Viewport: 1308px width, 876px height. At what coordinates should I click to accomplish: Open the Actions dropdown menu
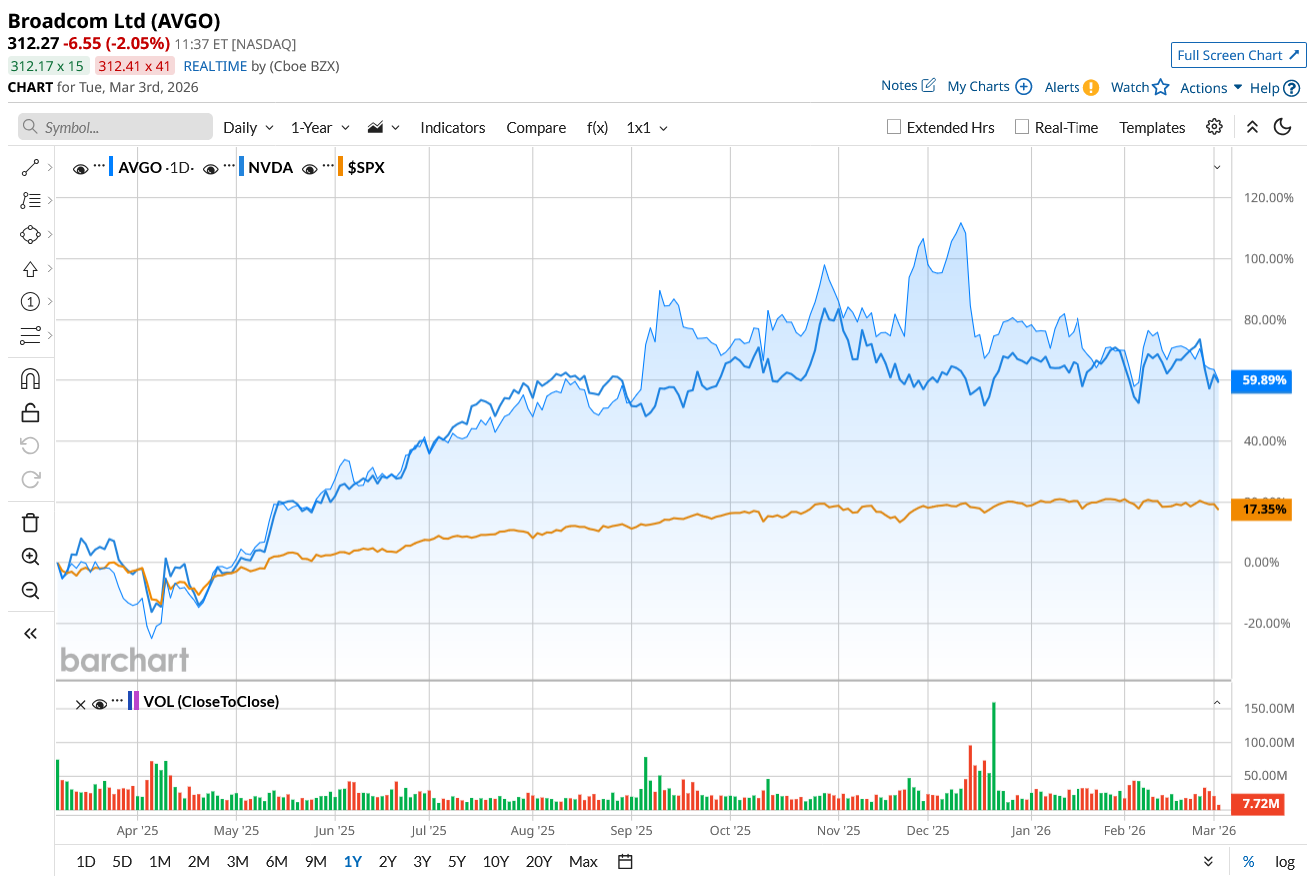1211,88
